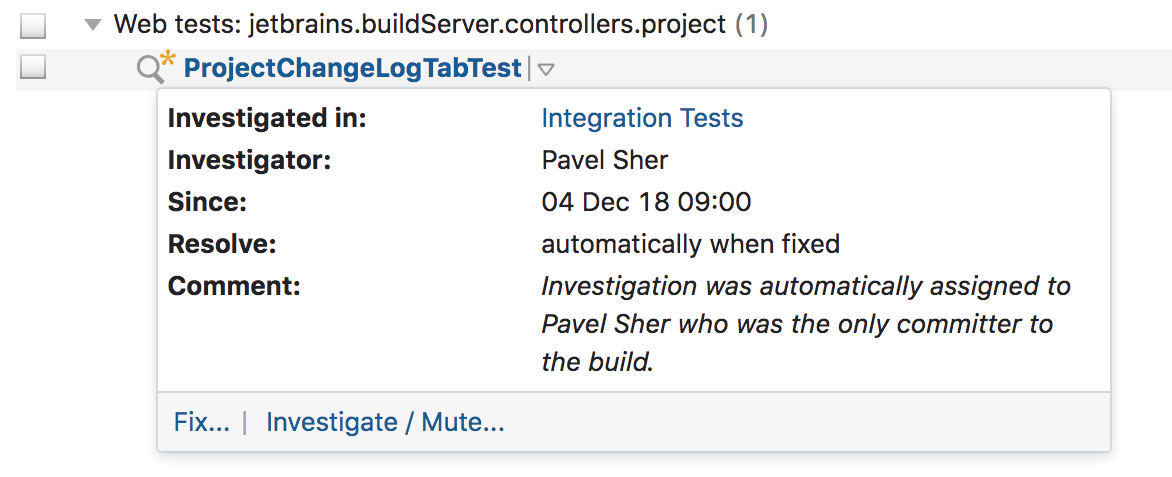Screen dimensions: 1172x477
Task: Choose Investigate / Mute... action
Action: [x=386, y=422]
